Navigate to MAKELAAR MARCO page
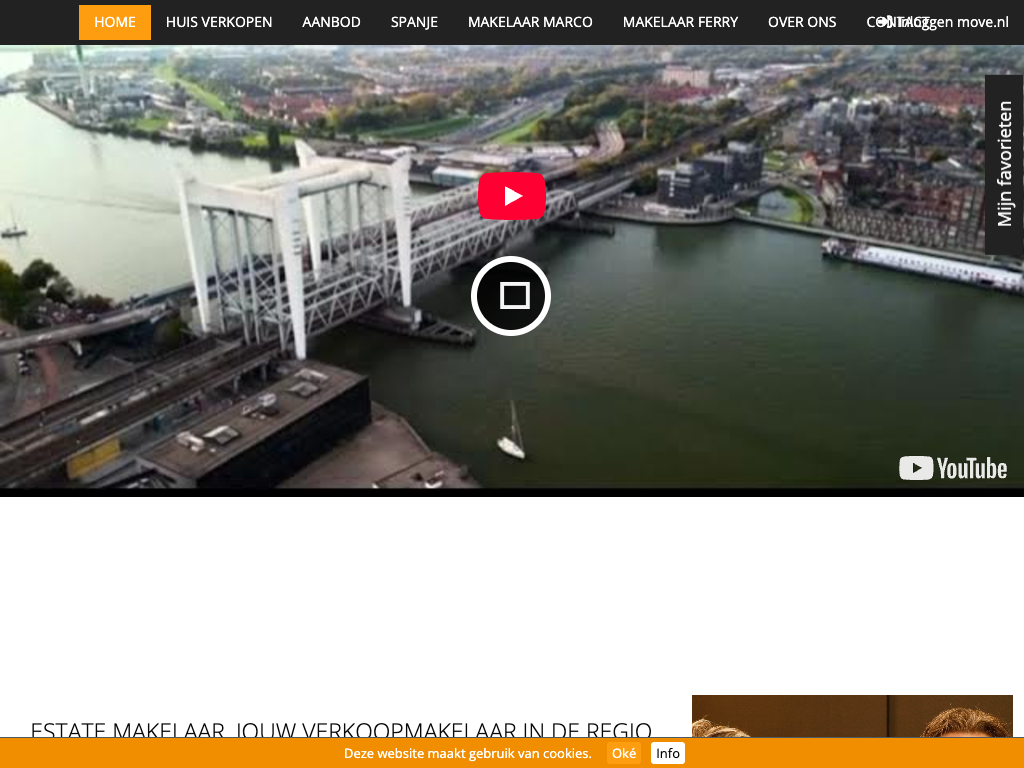 click(x=530, y=22)
